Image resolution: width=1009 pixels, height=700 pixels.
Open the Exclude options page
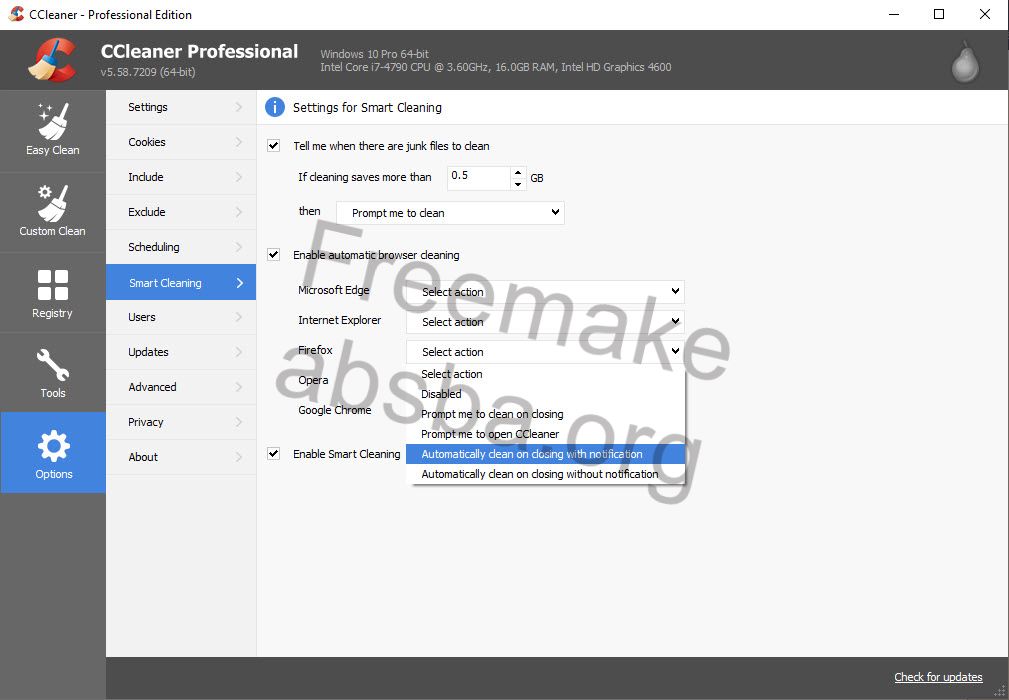(181, 212)
